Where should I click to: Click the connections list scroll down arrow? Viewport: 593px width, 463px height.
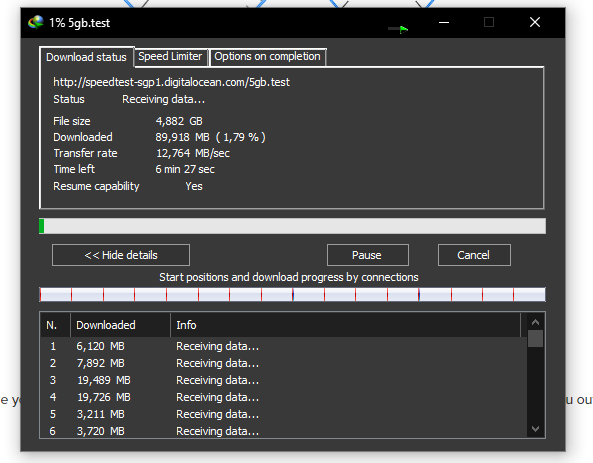coord(535,429)
